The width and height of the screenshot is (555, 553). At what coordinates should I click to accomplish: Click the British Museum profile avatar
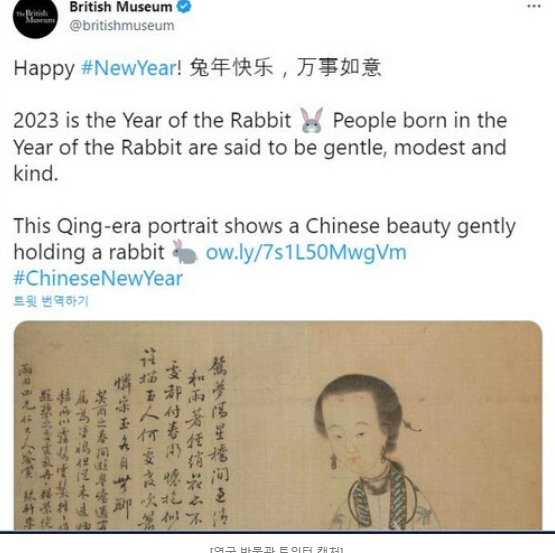[x=35, y=17]
